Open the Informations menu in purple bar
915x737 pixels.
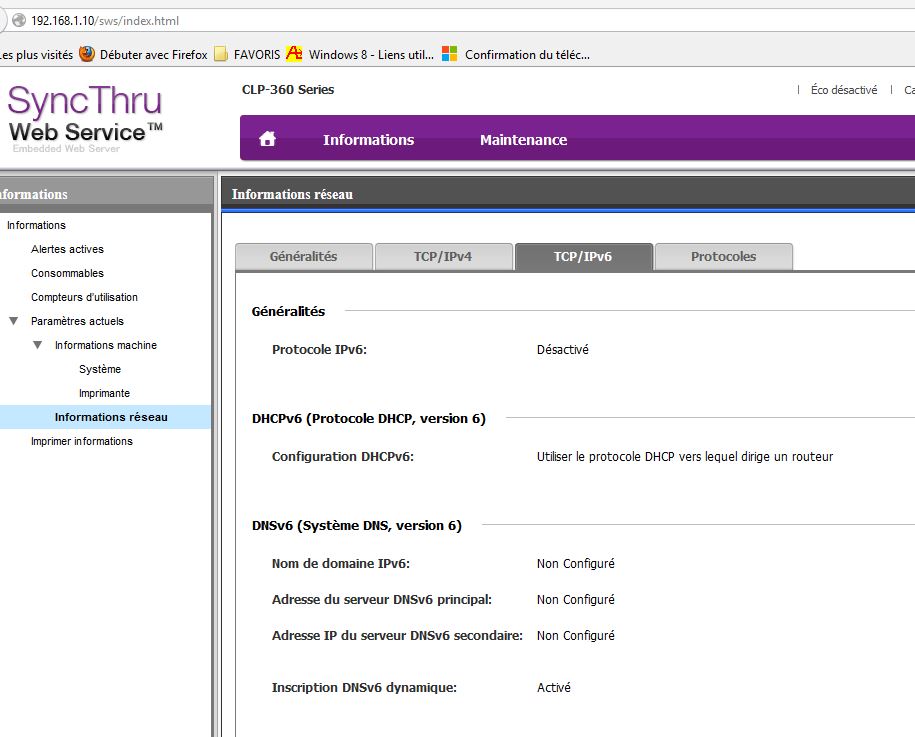click(368, 140)
